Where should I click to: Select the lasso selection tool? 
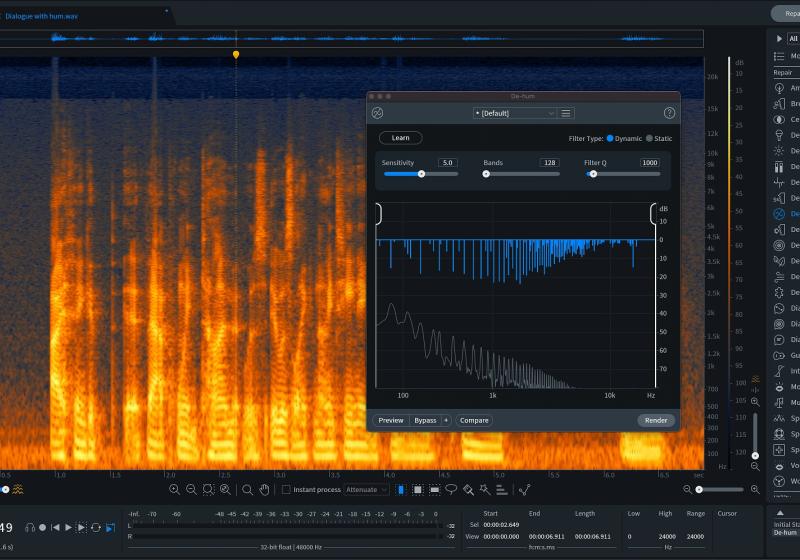(x=451, y=490)
